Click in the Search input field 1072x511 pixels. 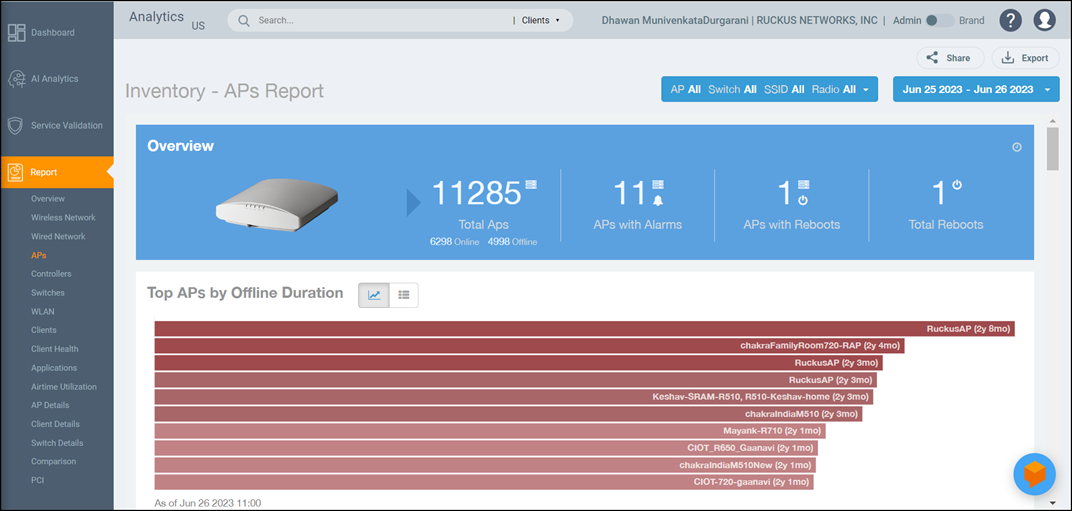(x=383, y=21)
